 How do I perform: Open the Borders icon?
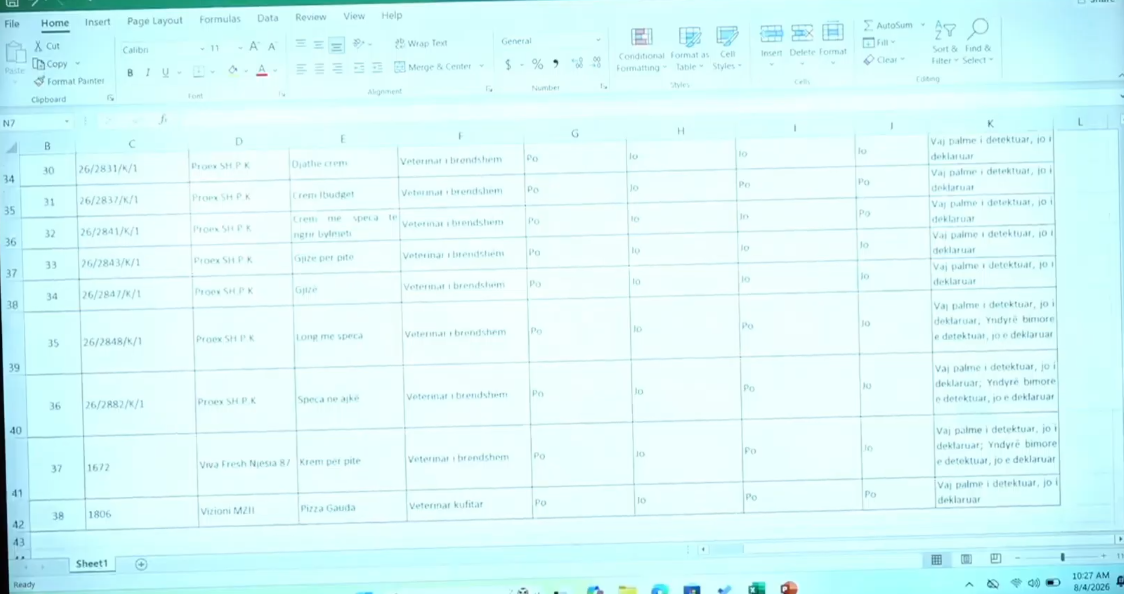click(x=199, y=72)
